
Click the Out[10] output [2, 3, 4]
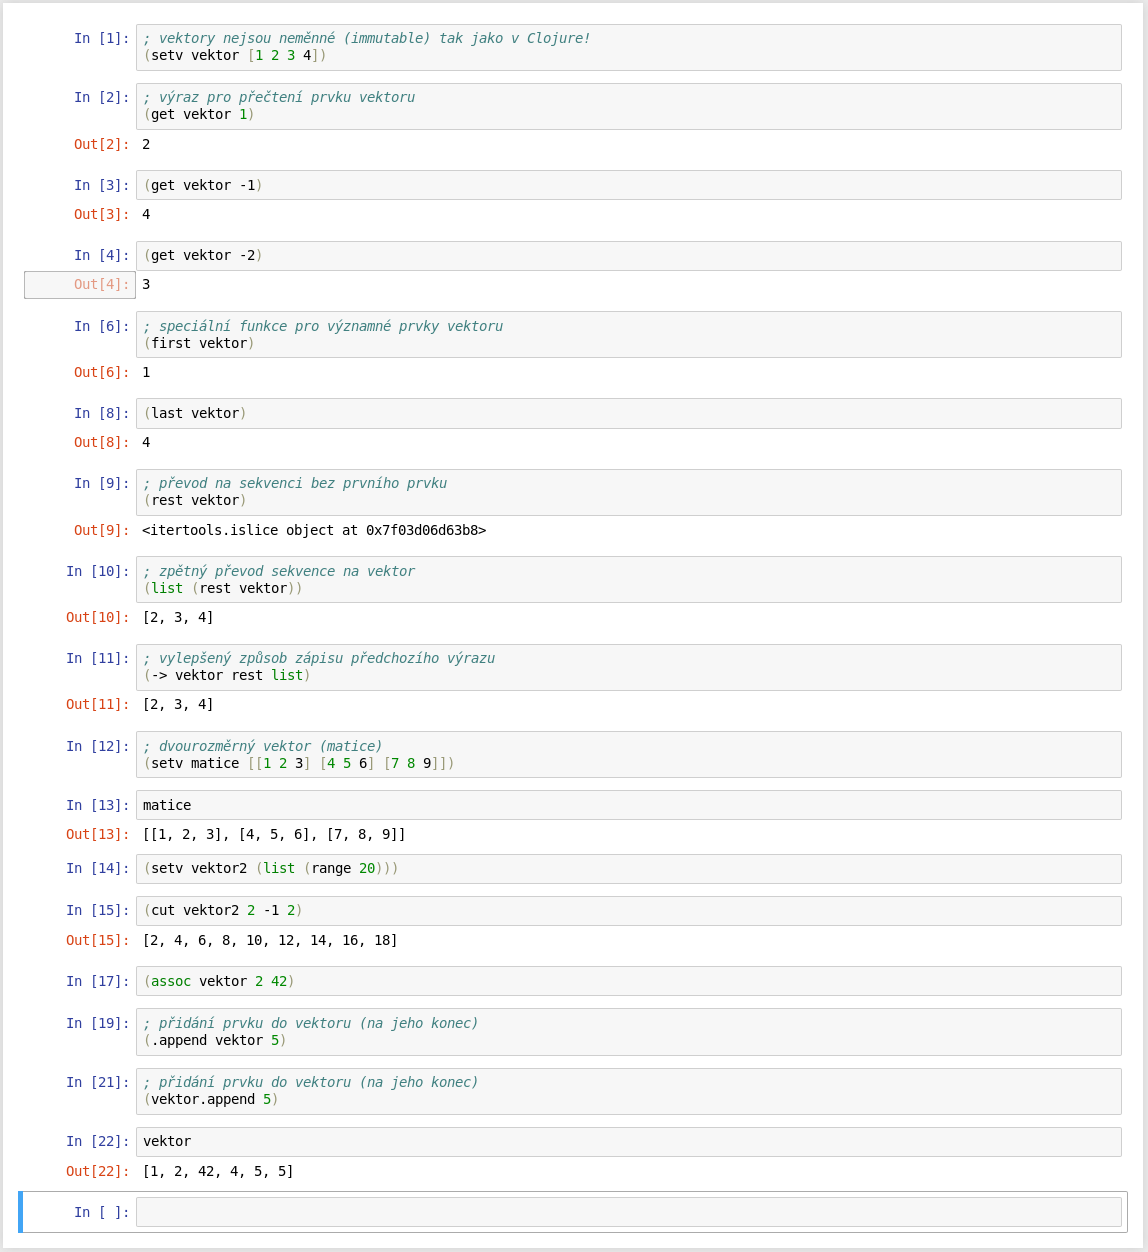click(178, 617)
